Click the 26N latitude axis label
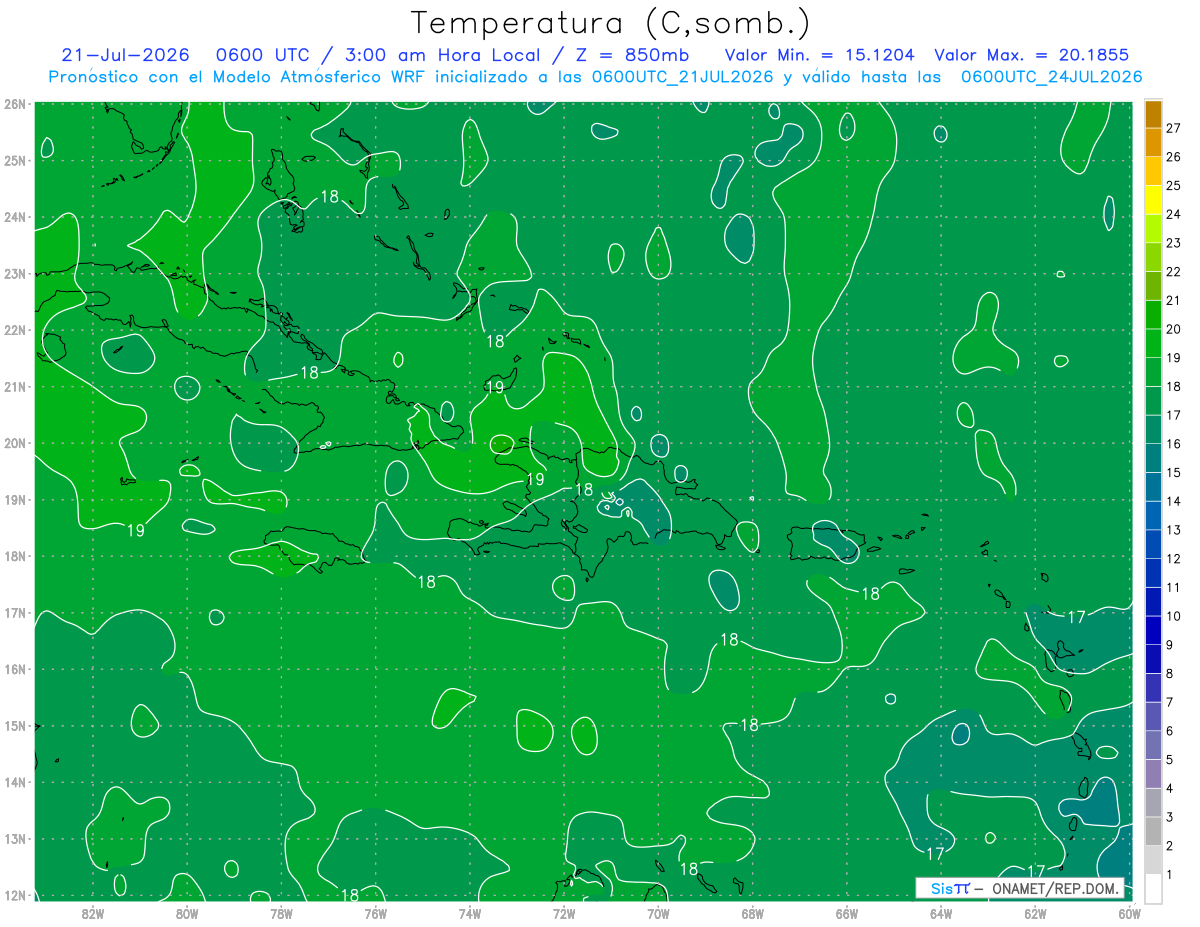The width and height of the screenshot is (1200, 927). tap(15, 103)
